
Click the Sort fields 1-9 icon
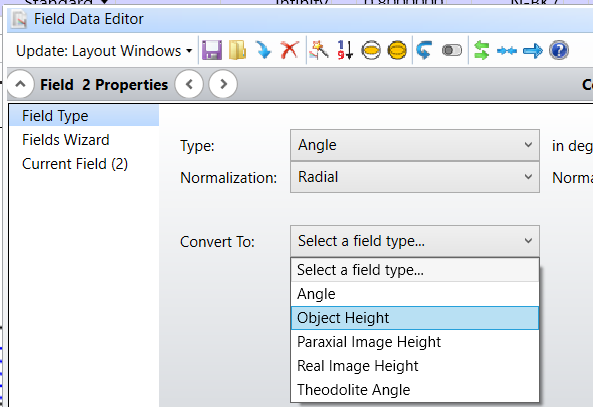point(345,50)
